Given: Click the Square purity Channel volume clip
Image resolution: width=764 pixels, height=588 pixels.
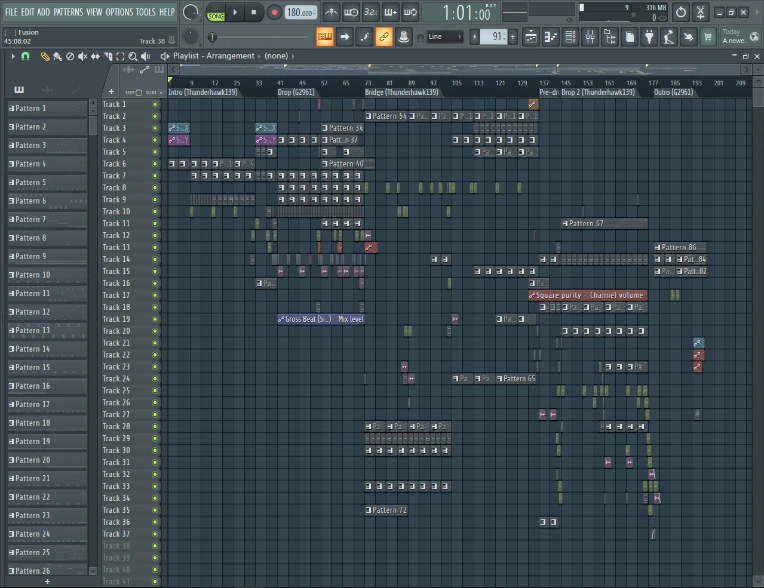Looking at the screenshot, I should point(588,295).
